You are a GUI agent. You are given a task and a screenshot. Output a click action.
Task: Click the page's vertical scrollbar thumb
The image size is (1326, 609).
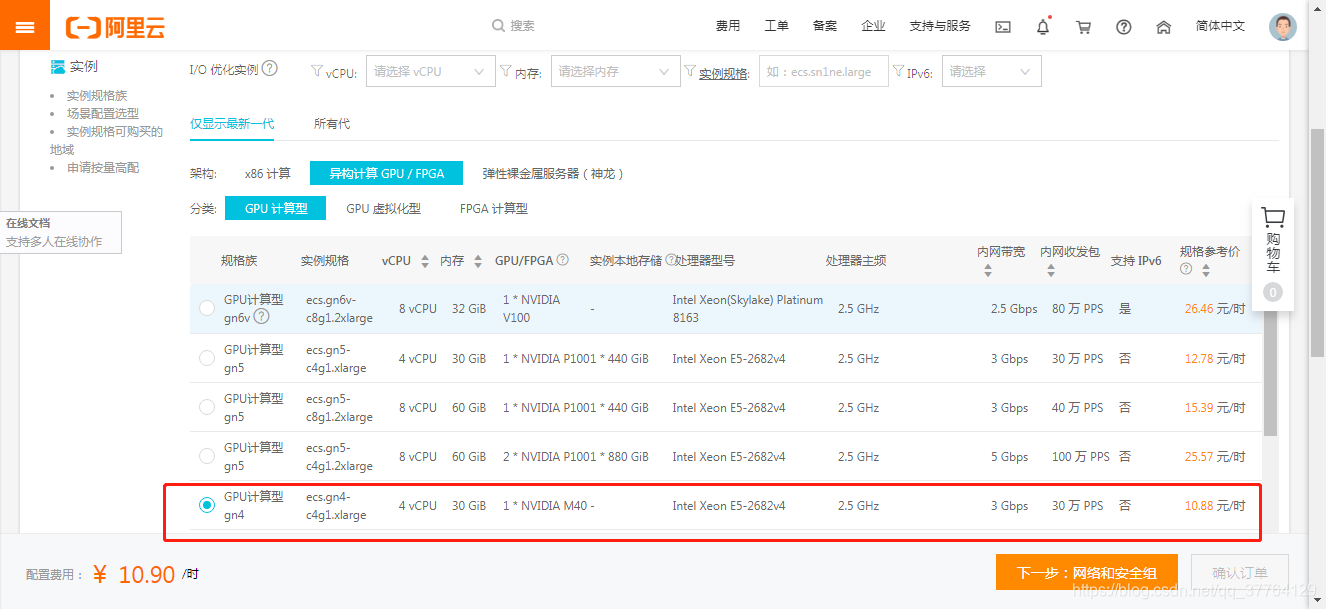1318,243
